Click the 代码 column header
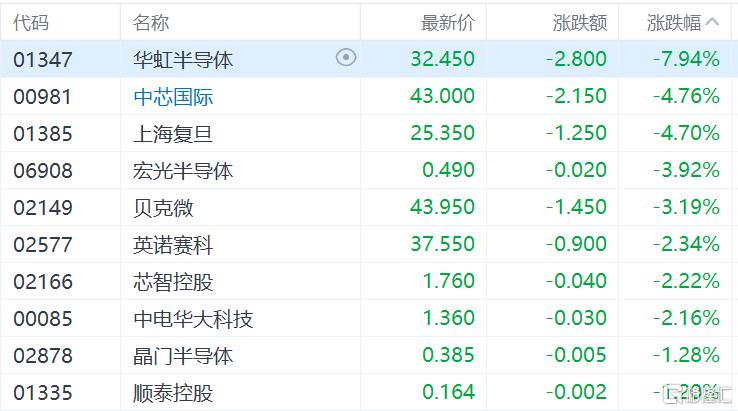 click(x=31, y=22)
